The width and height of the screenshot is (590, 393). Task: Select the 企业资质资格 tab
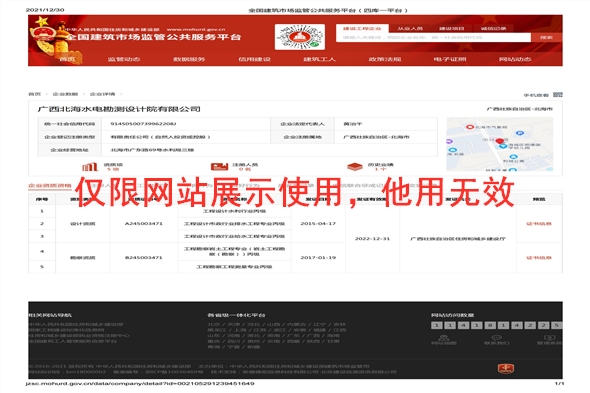pos(50,186)
